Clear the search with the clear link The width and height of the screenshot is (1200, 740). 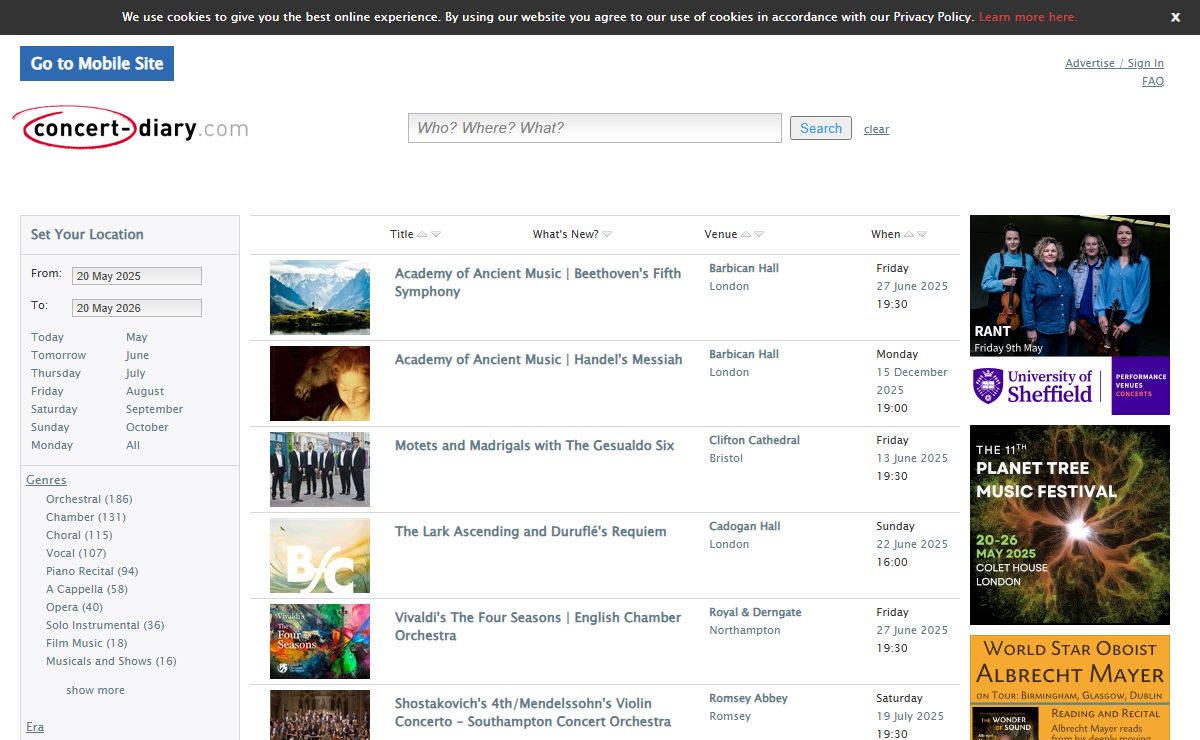(877, 129)
